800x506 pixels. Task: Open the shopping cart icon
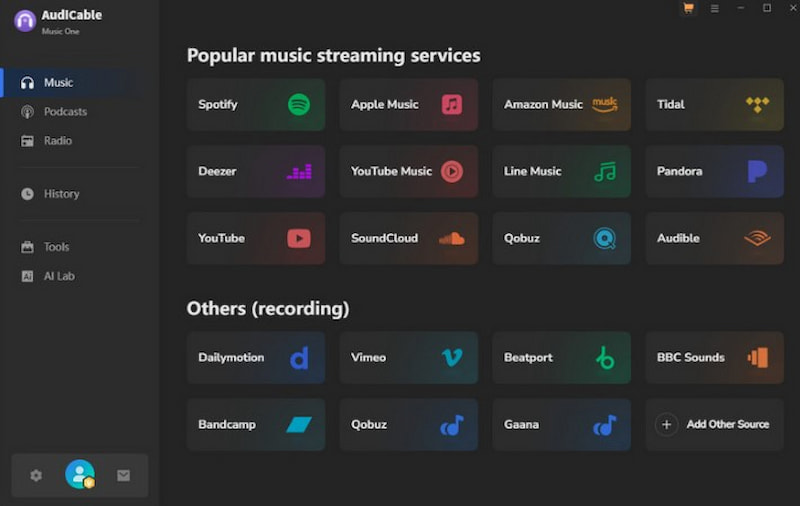tap(688, 8)
